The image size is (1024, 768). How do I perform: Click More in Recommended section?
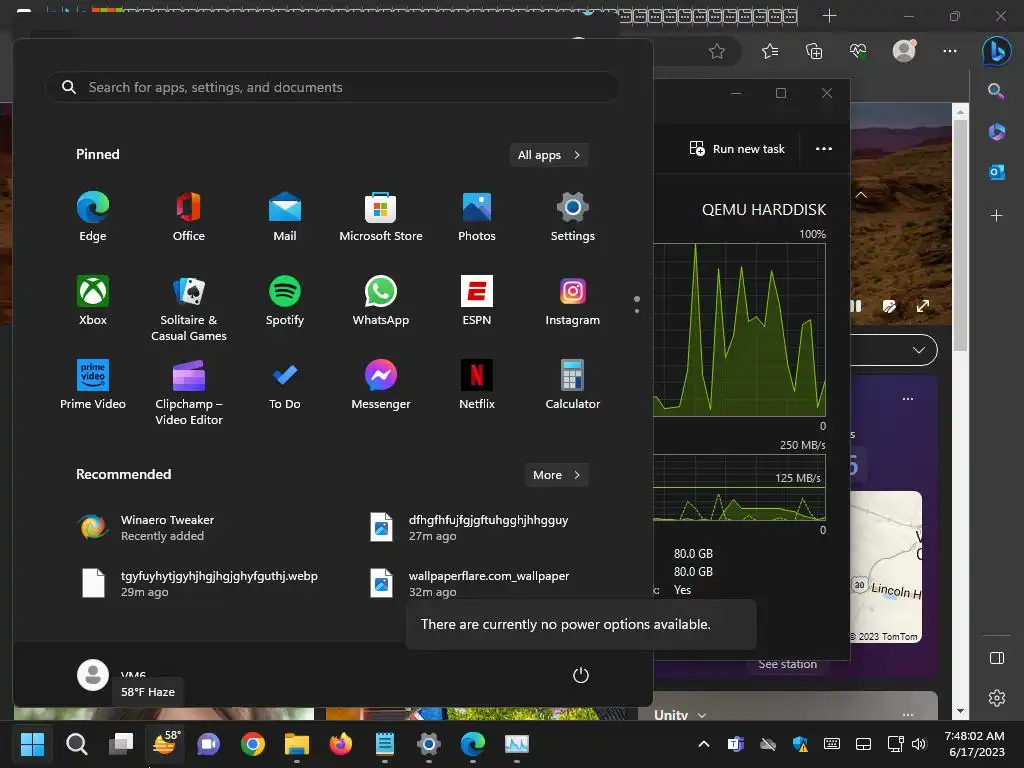(556, 475)
